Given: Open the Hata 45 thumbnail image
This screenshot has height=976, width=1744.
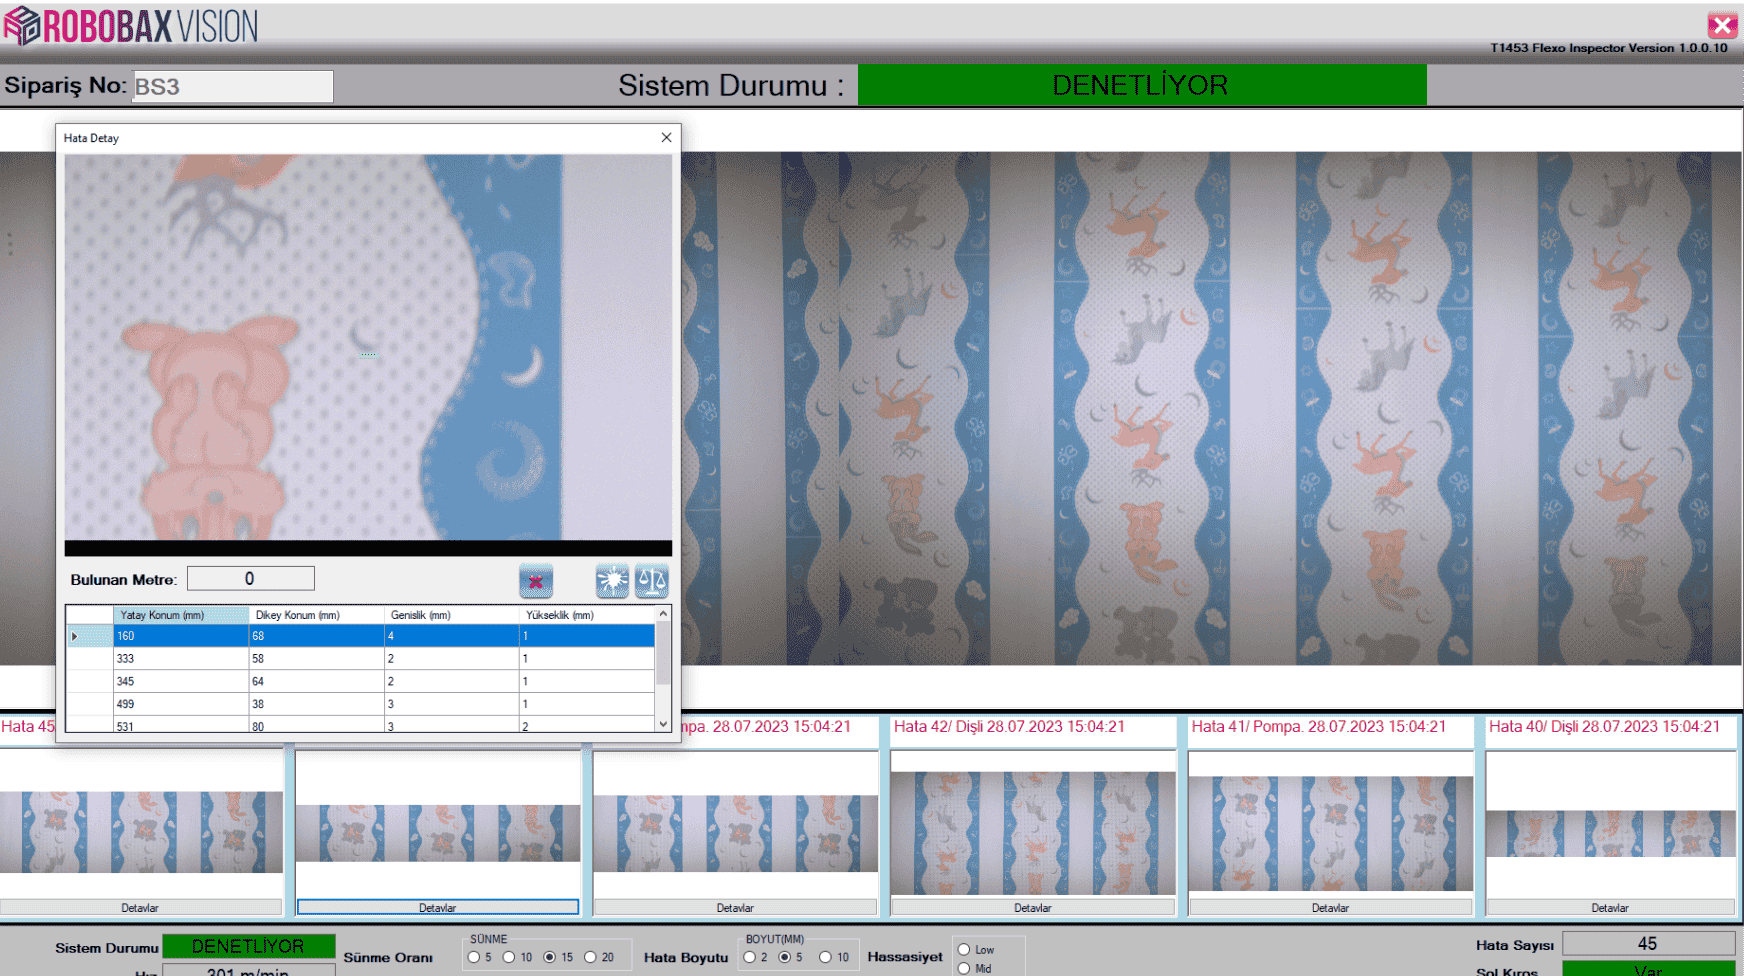Looking at the screenshot, I should [x=141, y=832].
